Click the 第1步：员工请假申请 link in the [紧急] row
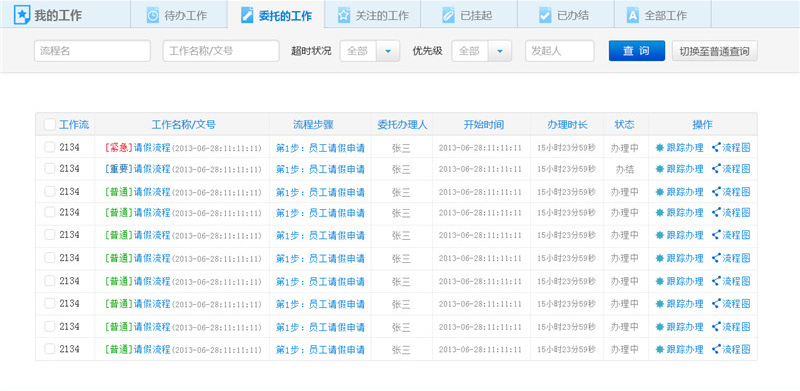Viewport: 800px width, 391px height. coord(320,148)
